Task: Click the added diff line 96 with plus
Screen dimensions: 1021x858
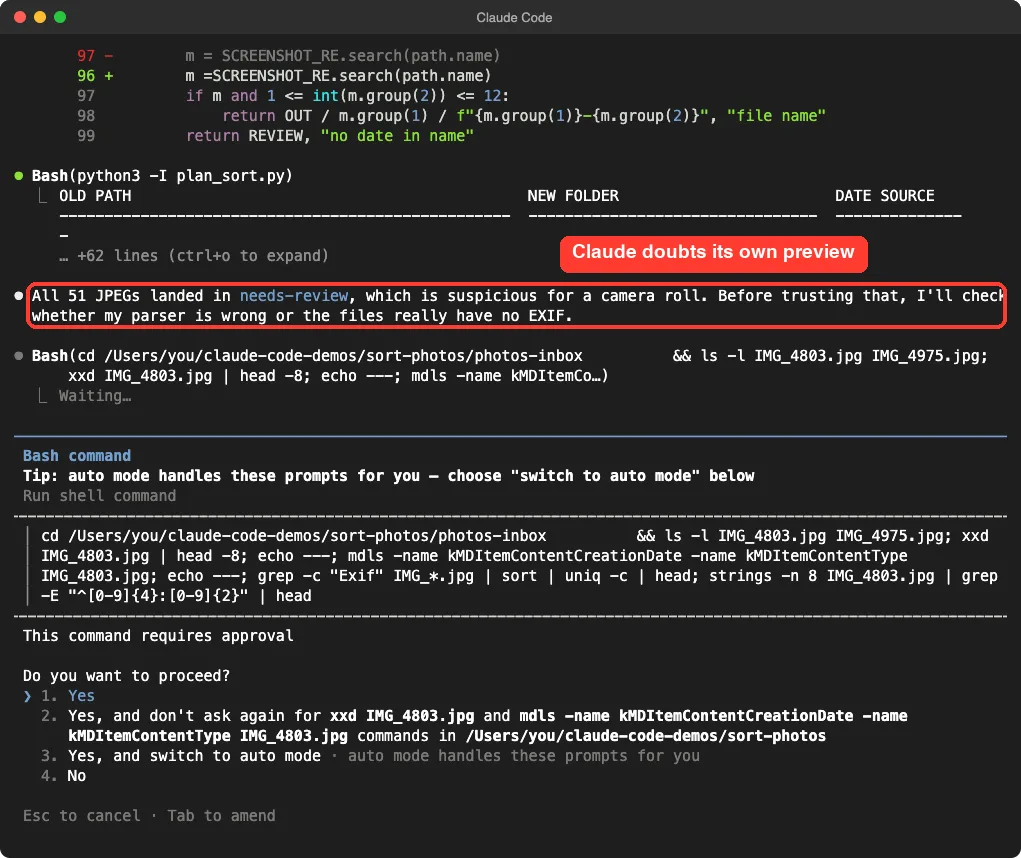Action: [x=284, y=76]
